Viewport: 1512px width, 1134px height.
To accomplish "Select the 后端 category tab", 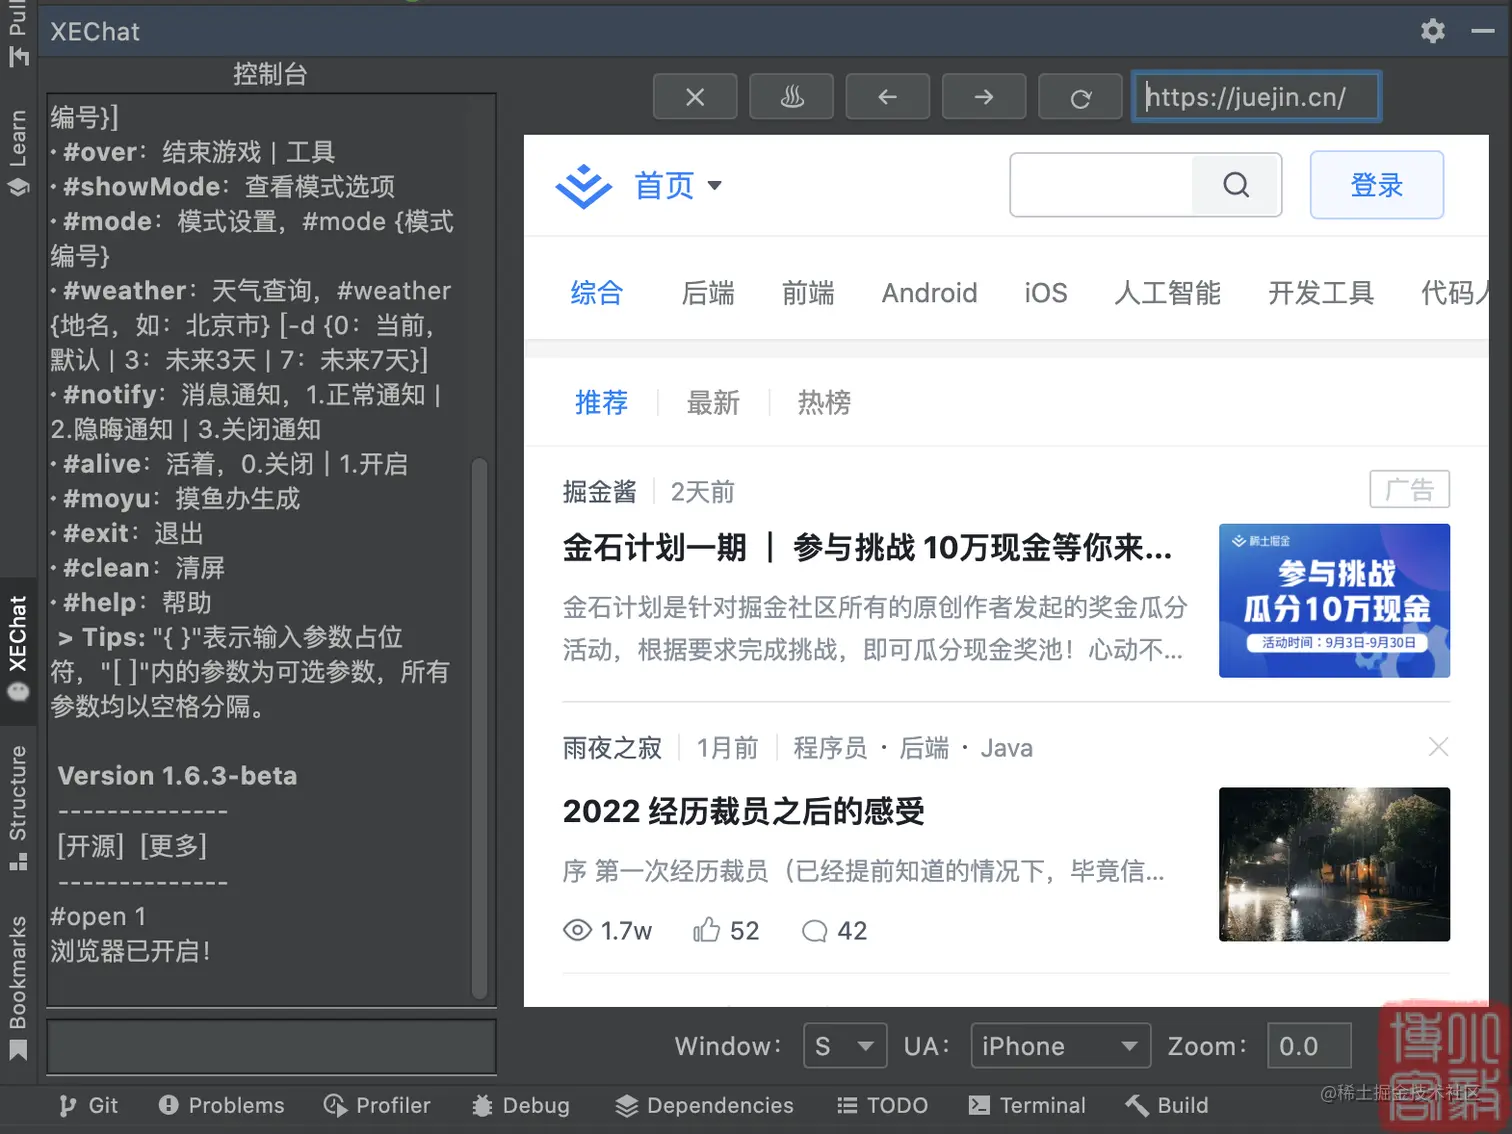I will 708,293.
